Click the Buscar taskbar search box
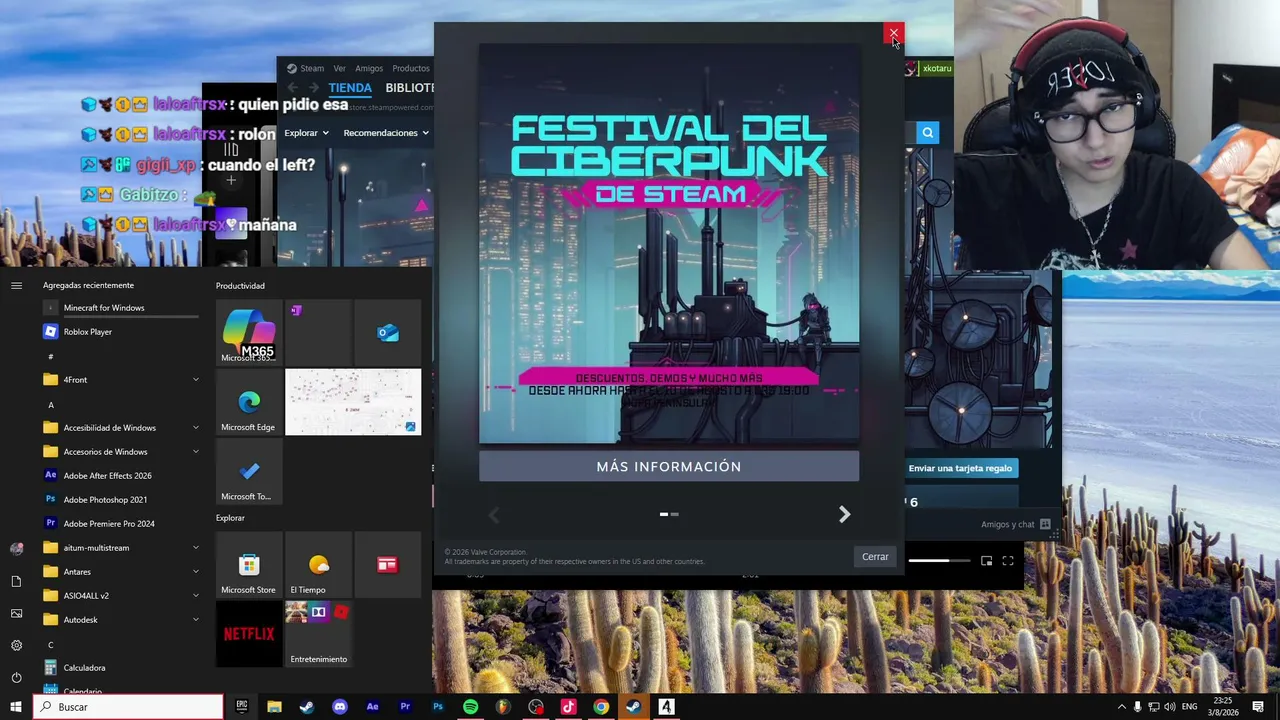This screenshot has height=720, width=1280. click(x=129, y=707)
